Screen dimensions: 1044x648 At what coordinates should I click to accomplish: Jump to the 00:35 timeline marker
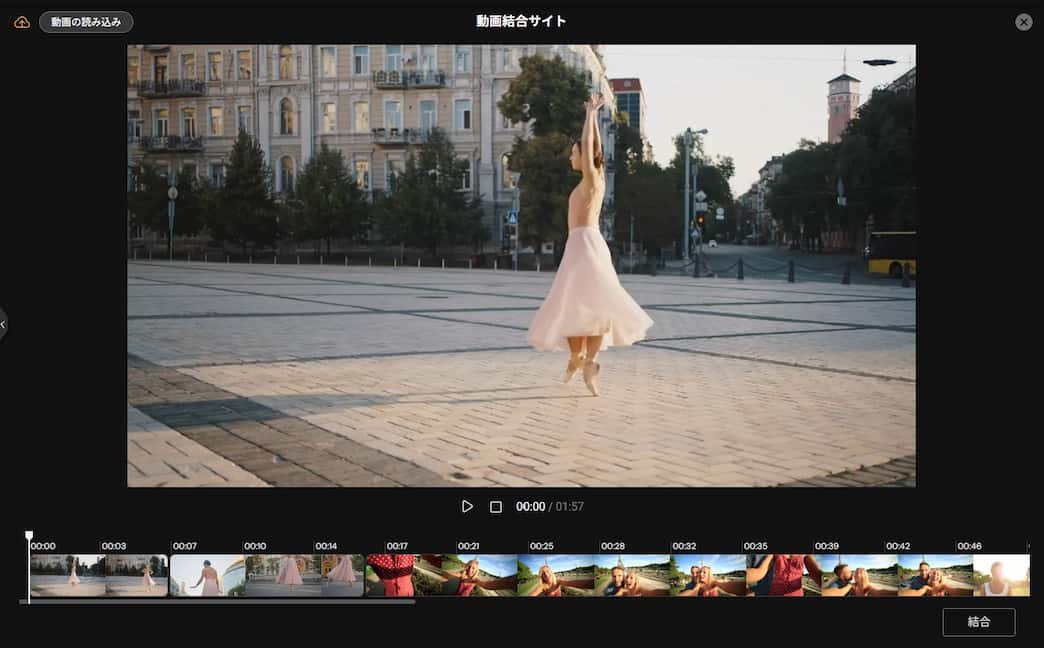tap(755, 547)
